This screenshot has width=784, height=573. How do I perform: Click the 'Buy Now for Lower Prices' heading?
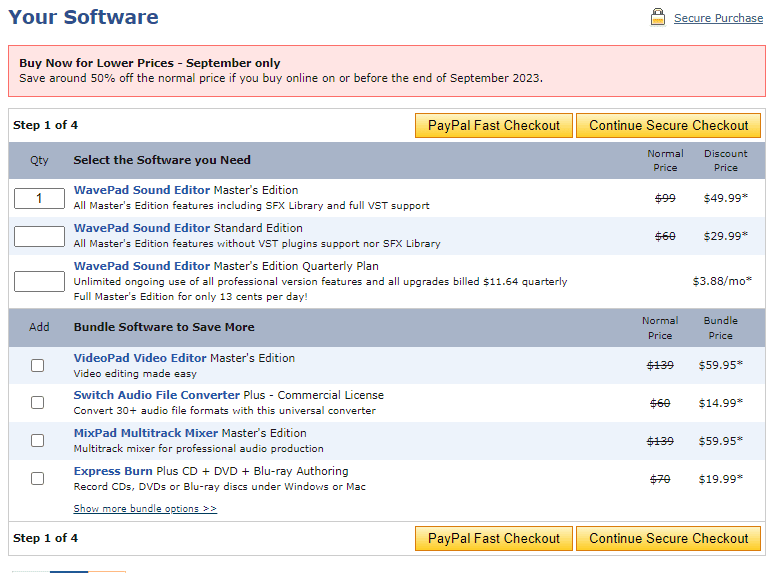(150, 63)
